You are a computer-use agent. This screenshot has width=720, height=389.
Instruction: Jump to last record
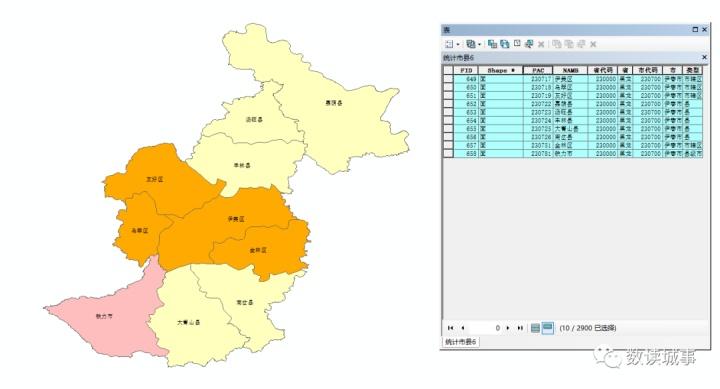[520, 328]
